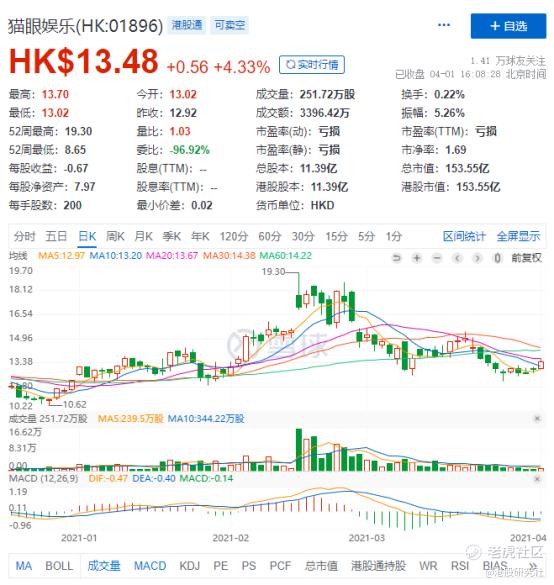Close the MACD indicator panel
Viewport: 554px width, 585px height.
point(537,479)
